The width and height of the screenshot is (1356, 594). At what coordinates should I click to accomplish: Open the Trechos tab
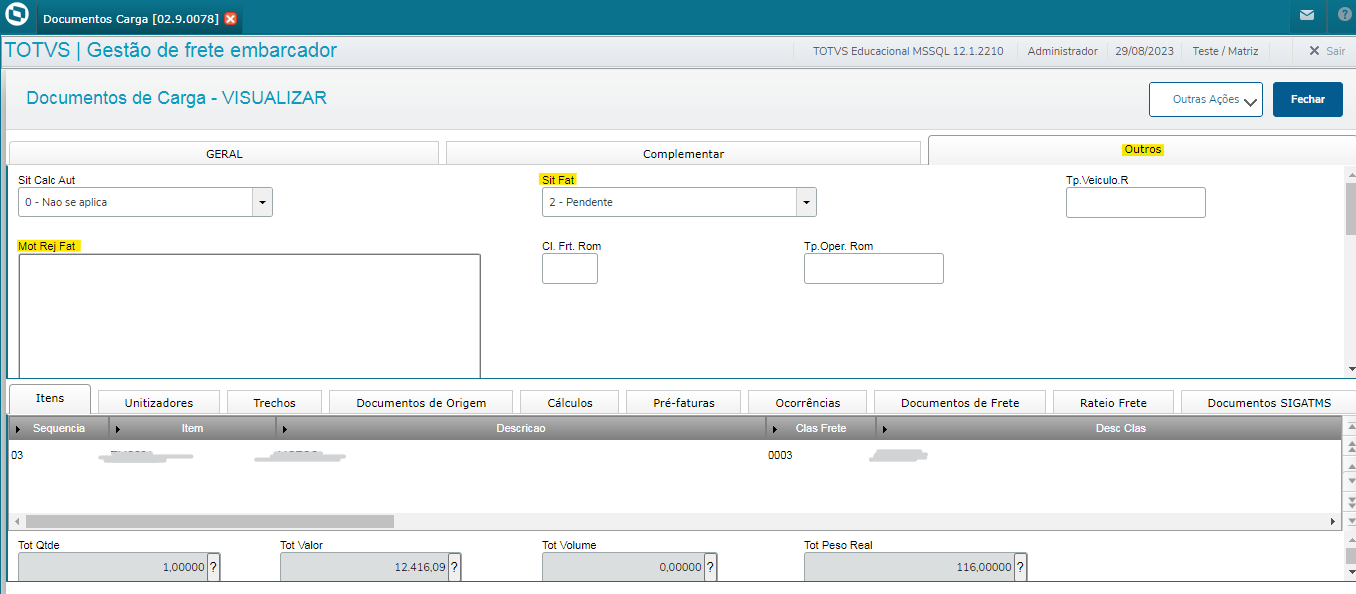click(274, 402)
